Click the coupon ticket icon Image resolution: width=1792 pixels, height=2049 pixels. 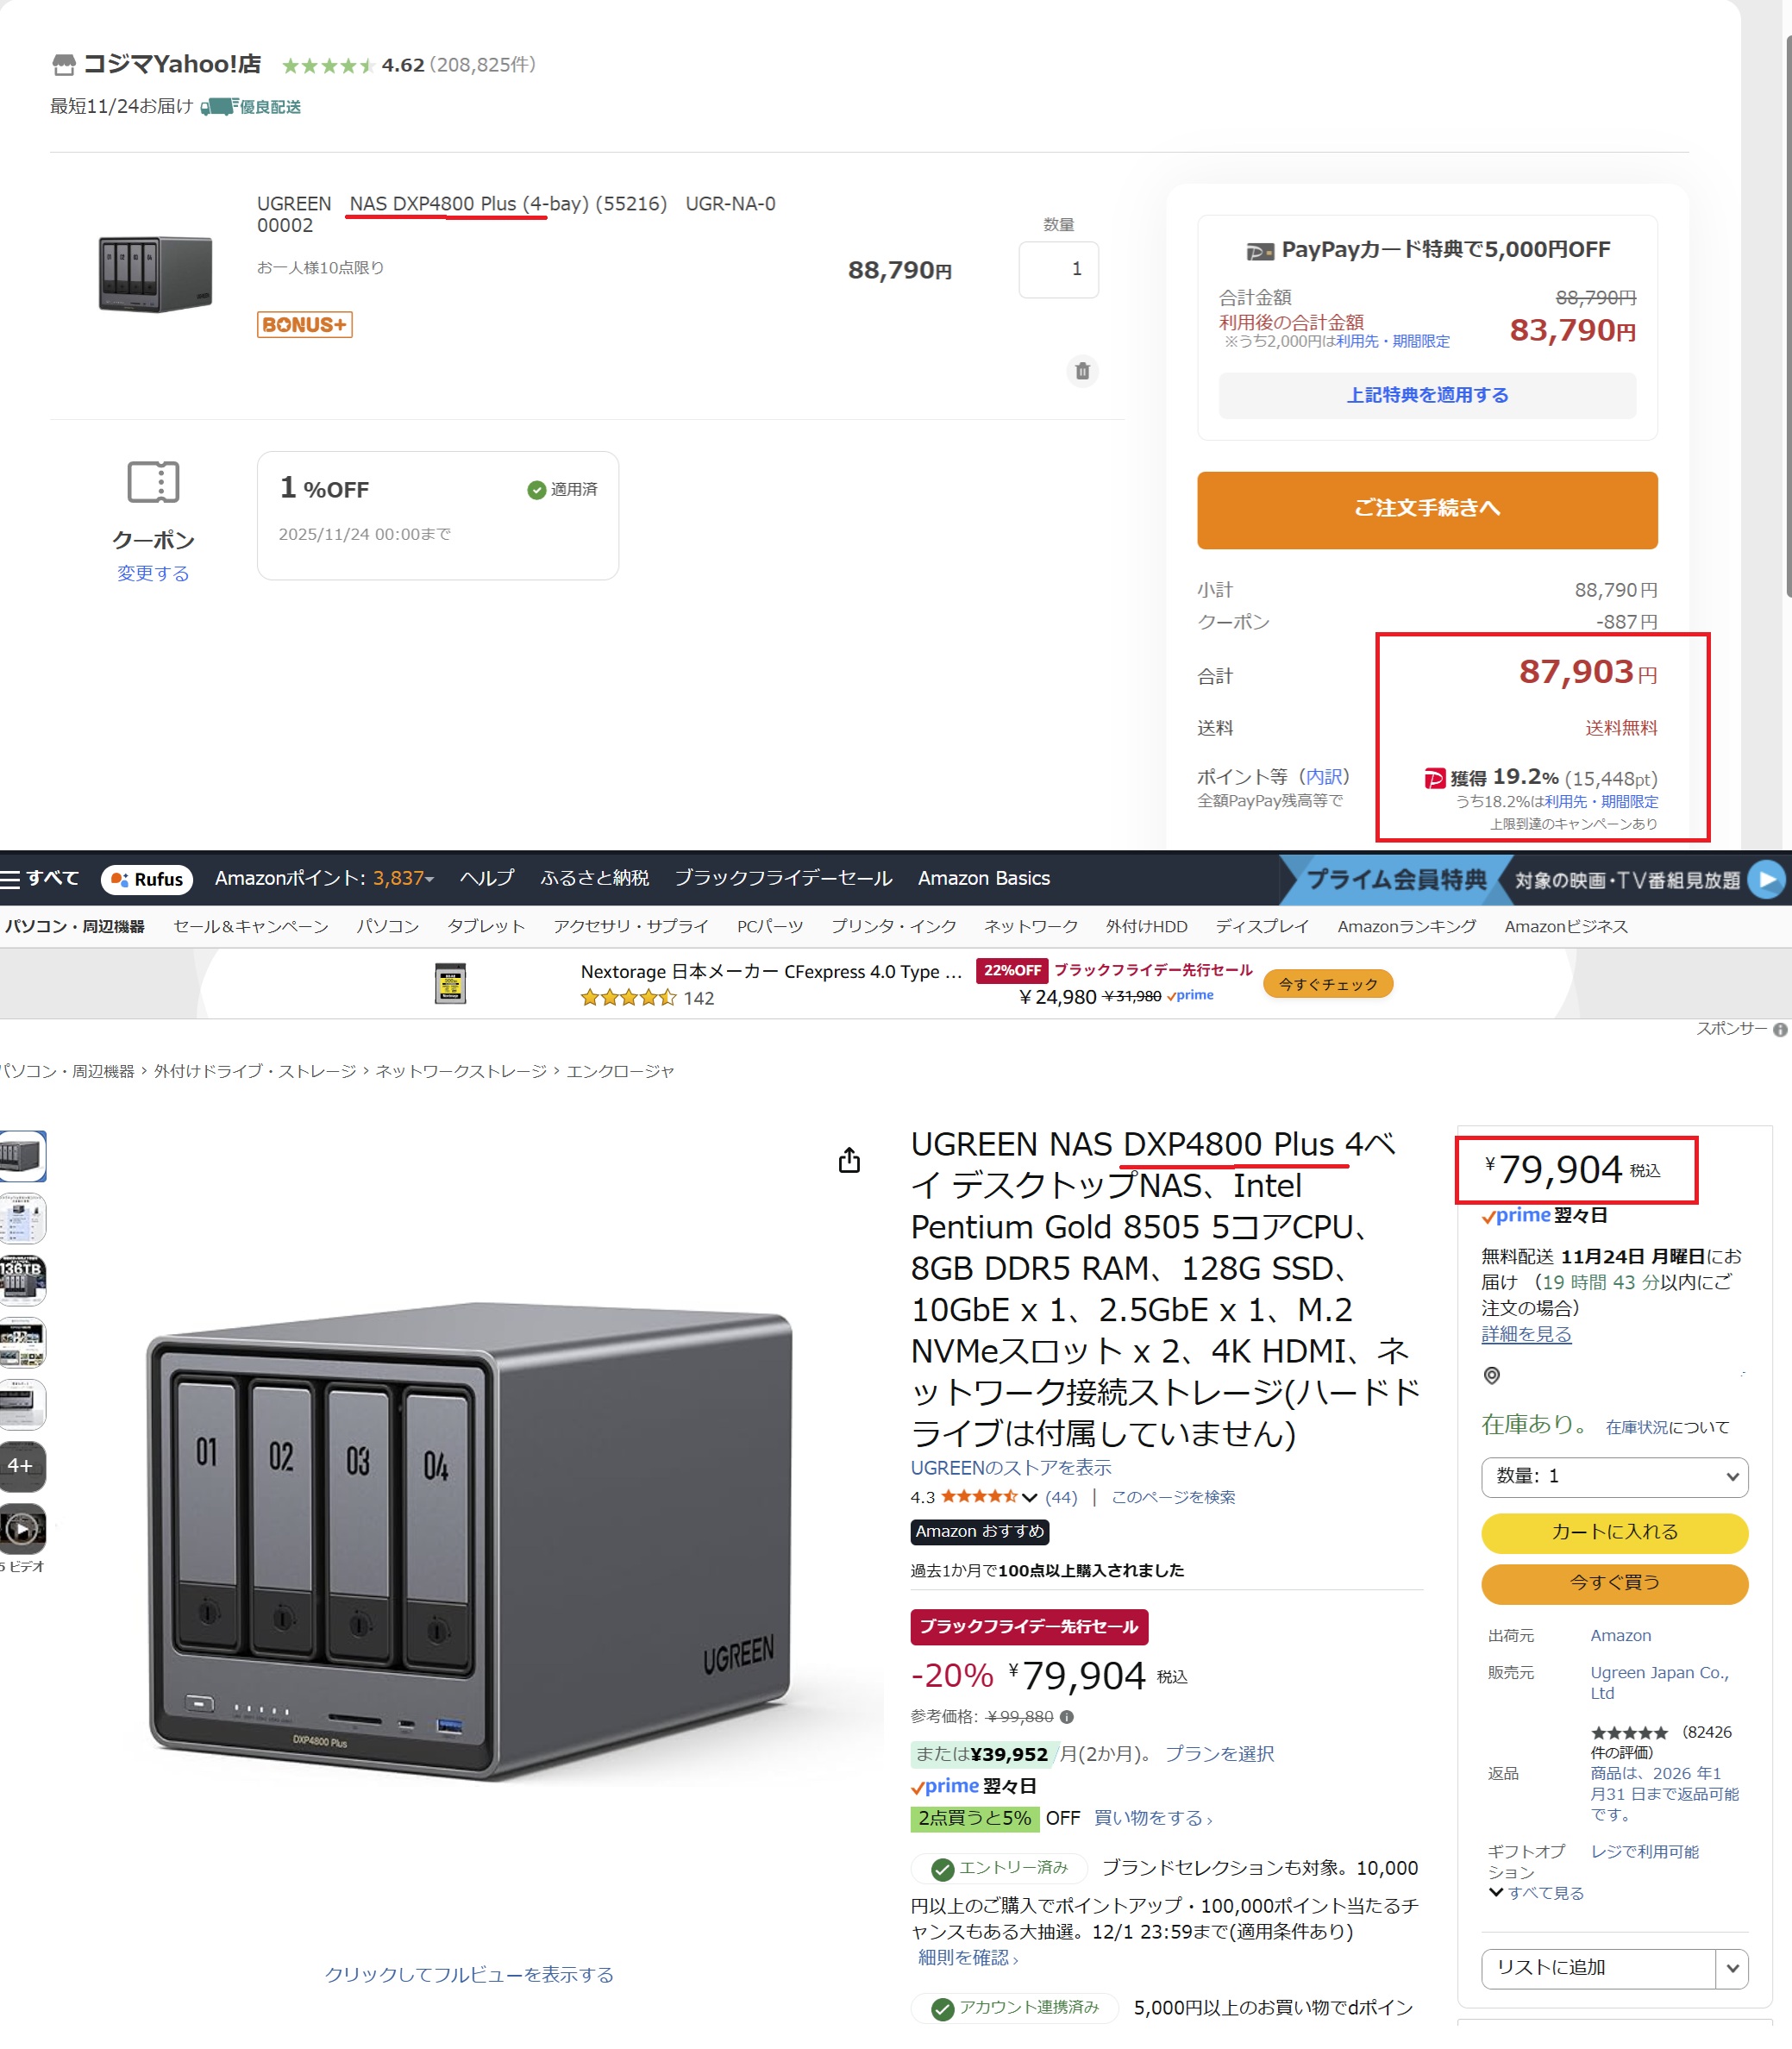pos(153,482)
